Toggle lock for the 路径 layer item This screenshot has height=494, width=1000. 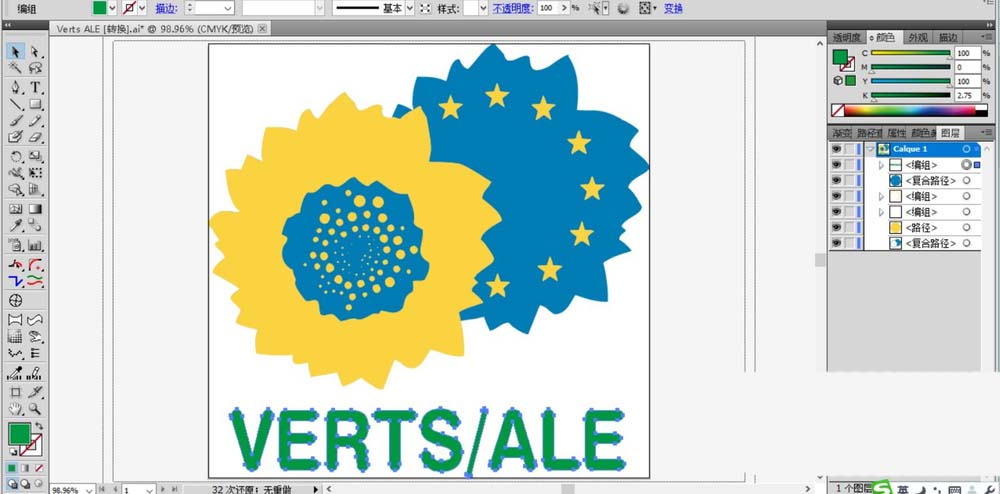[849, 228]
